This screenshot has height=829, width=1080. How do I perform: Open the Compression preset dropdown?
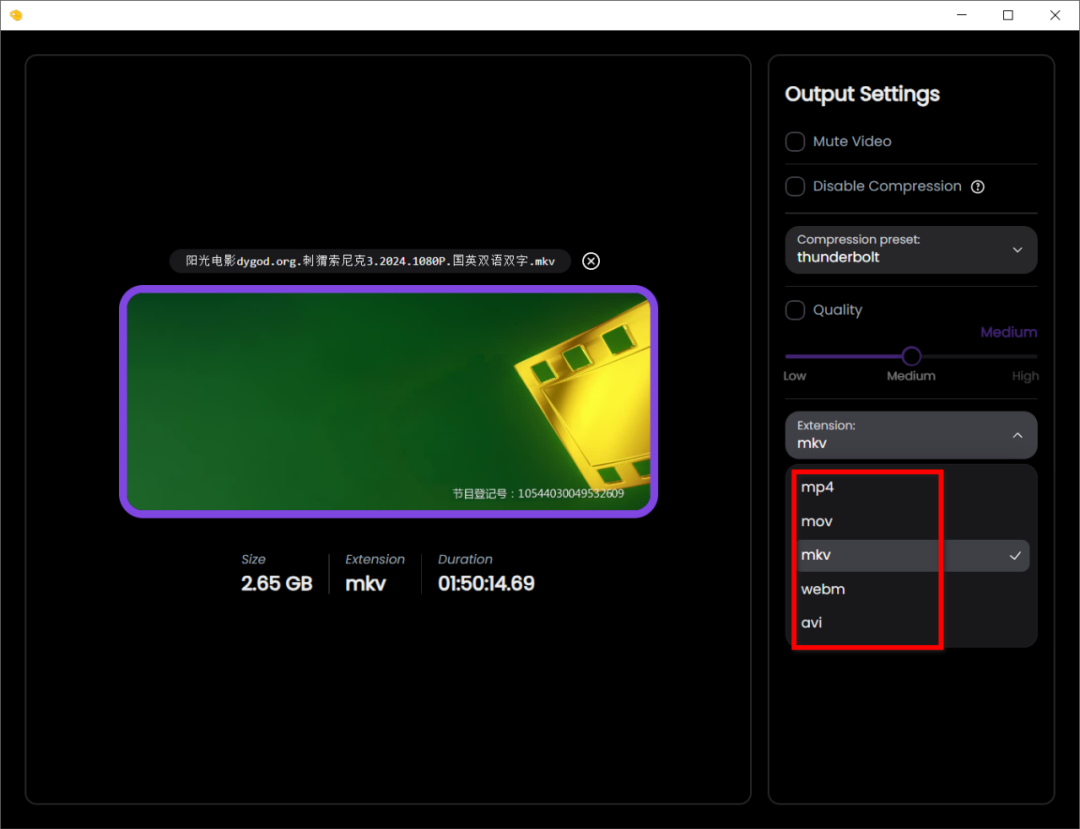coord(910,249)
